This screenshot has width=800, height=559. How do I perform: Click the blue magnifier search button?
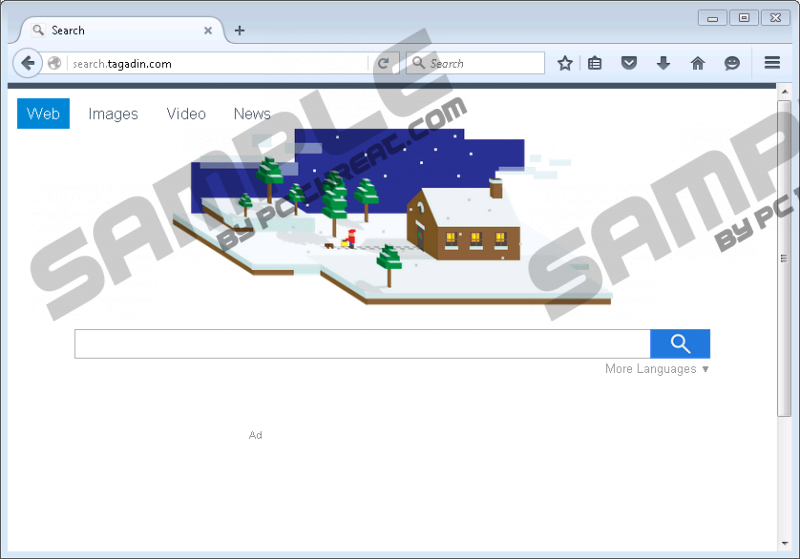pos(680,344)
